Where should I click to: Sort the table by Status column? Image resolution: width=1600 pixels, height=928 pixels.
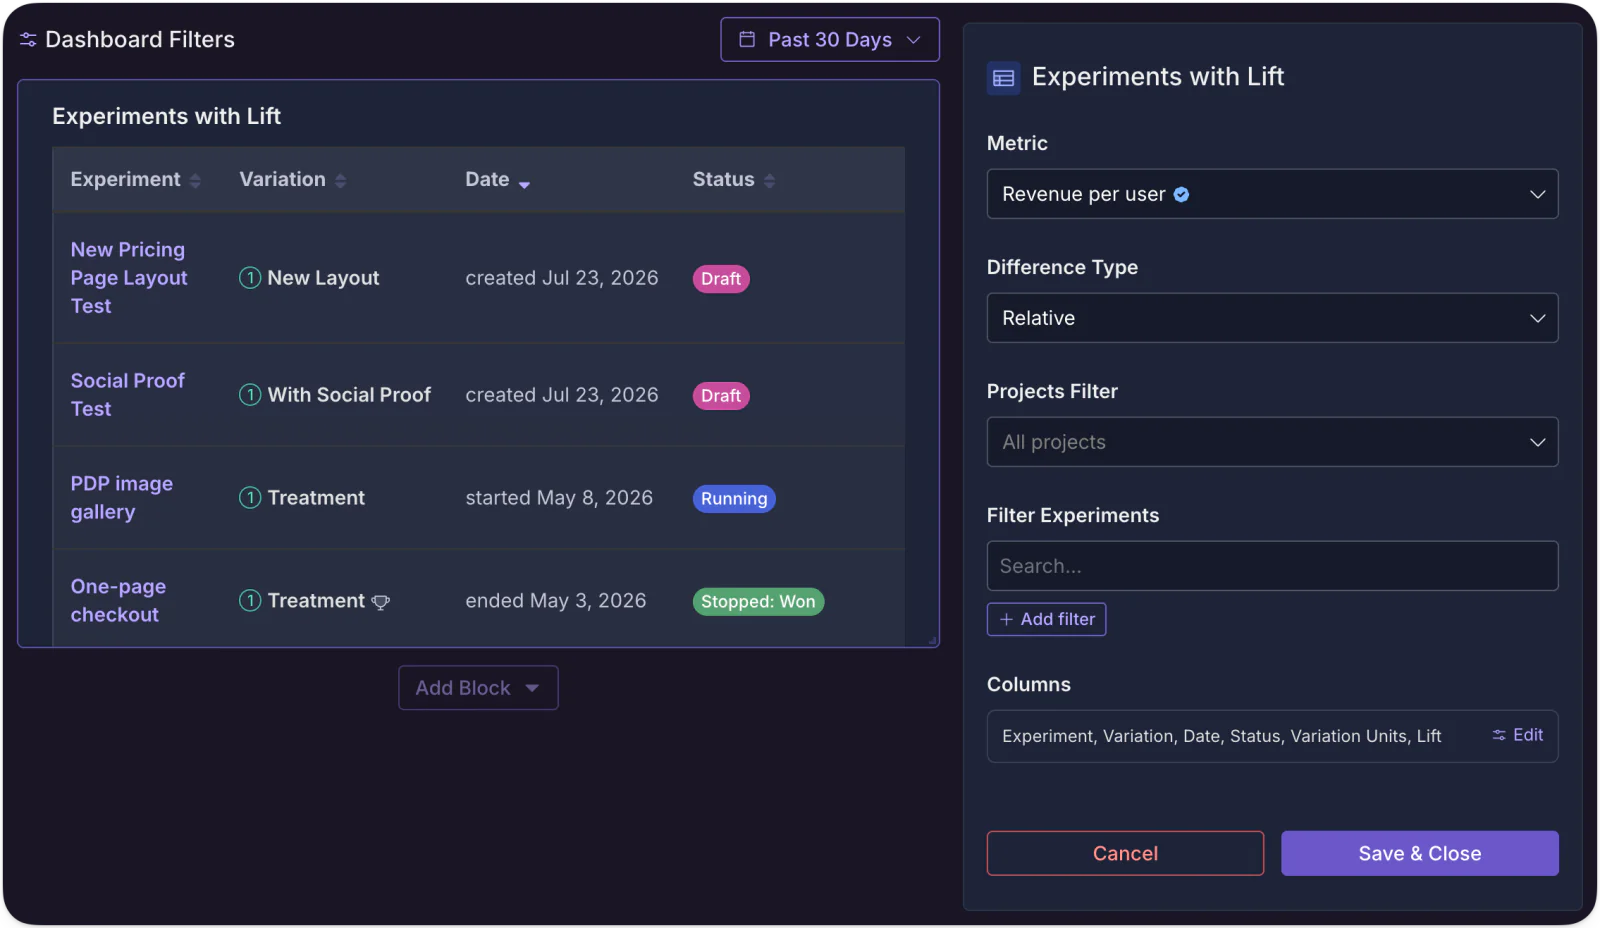734,180
